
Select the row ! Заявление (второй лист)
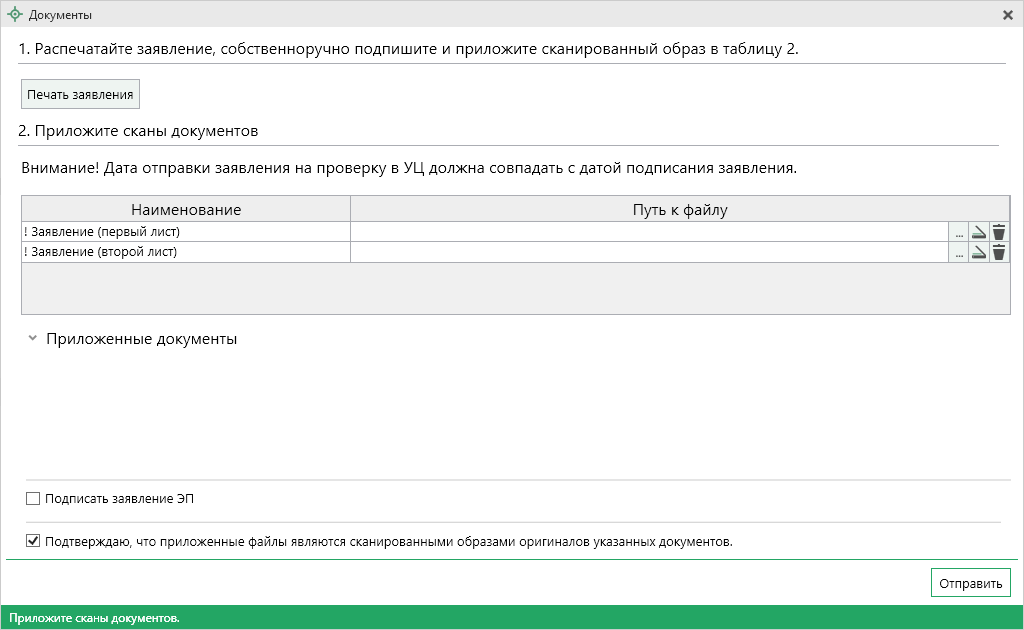click(x=186, y=252)
